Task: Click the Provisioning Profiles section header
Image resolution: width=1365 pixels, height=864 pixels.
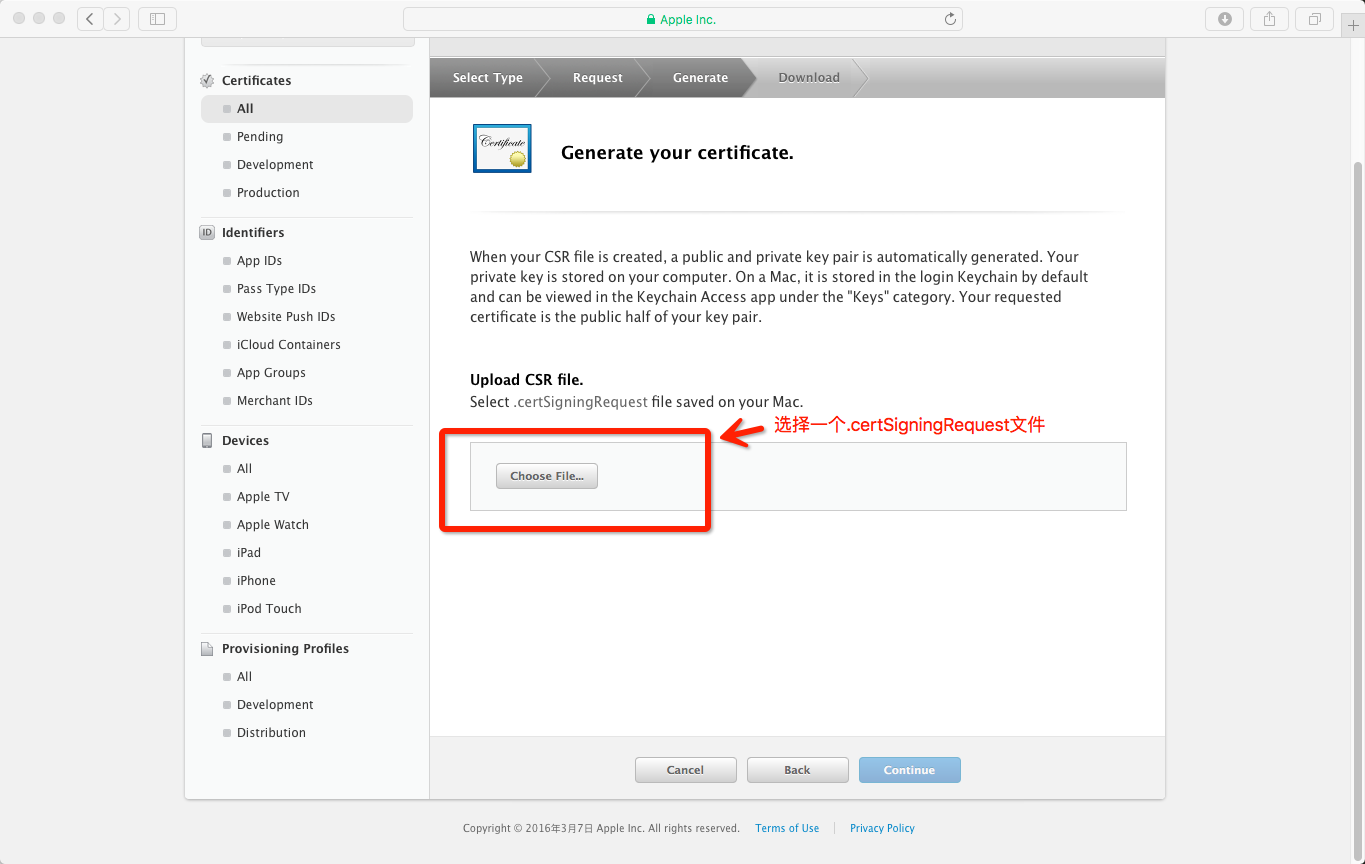Action: 285,649
